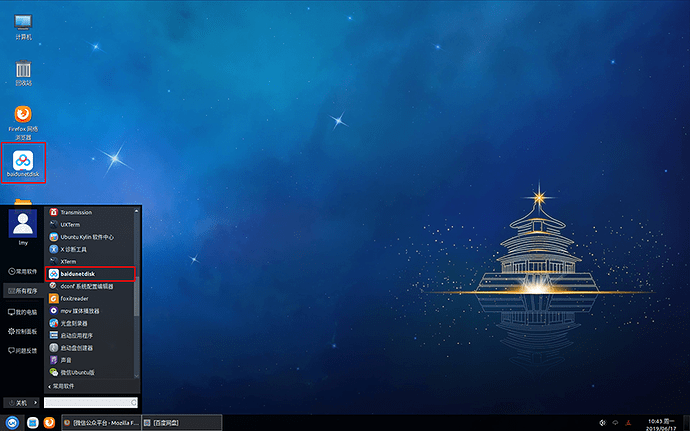The width and height of the screenshot is (690, 431).
Task: Switch to the Mozilla Firefox taskbar window
Action: coord(99,423)
